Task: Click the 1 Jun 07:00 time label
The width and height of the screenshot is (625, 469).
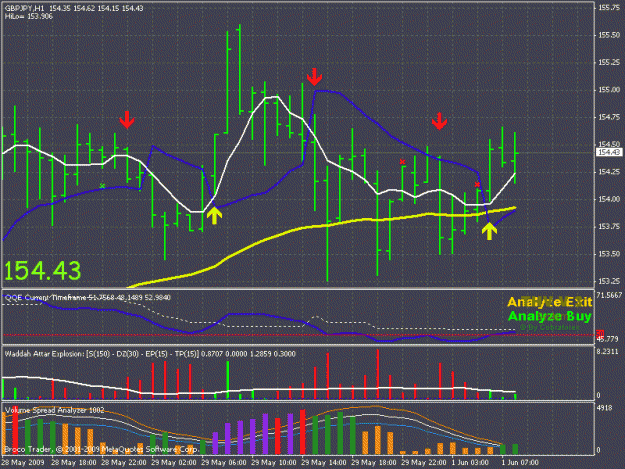Action: tap(520, 463)
